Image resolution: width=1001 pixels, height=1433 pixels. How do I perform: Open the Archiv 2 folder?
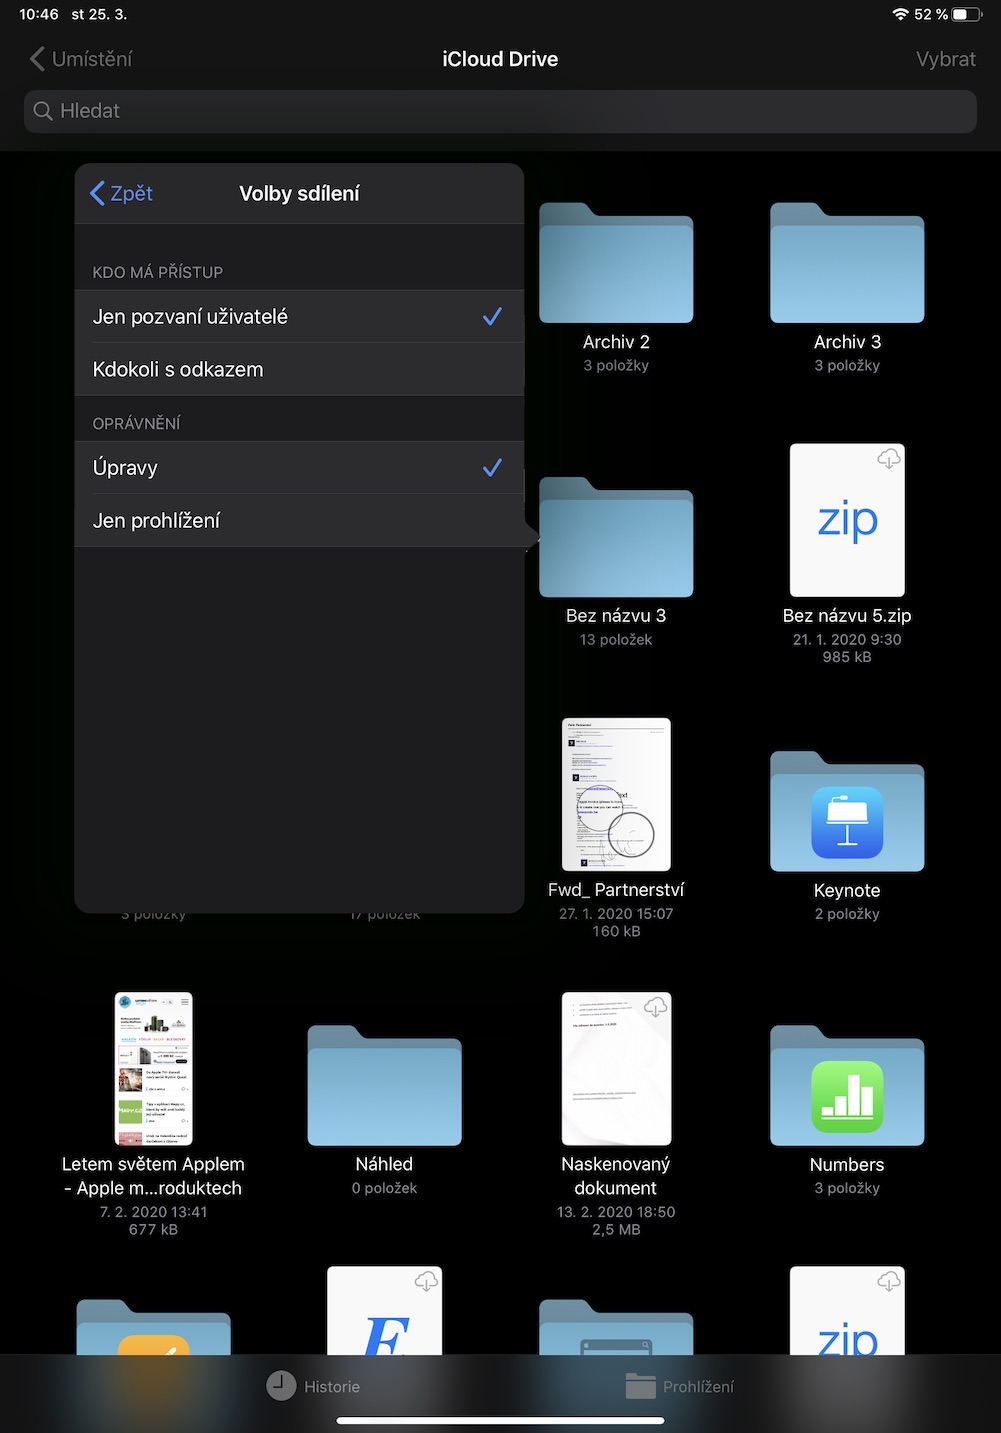coord(616,263)
